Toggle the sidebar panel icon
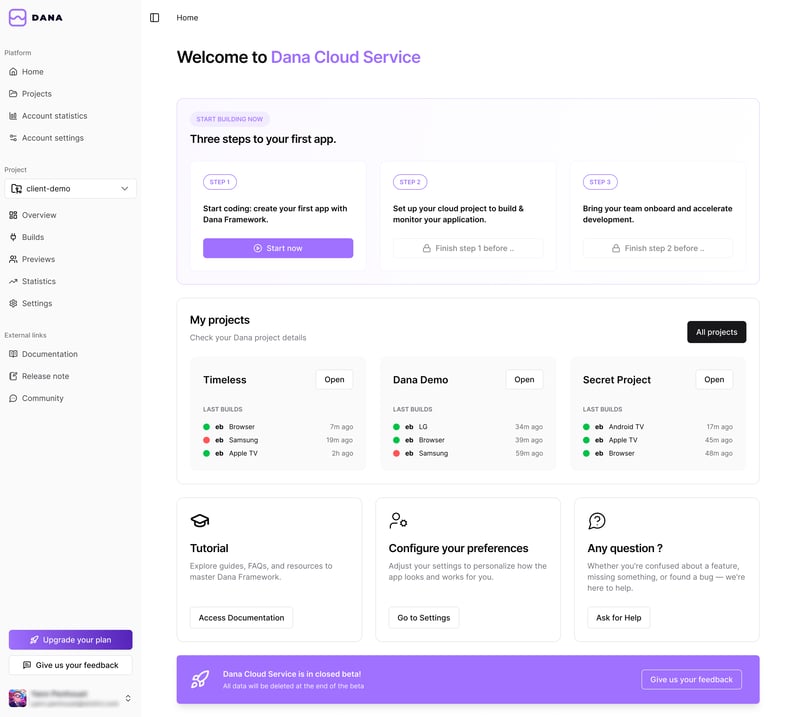 tap(154, 17)
